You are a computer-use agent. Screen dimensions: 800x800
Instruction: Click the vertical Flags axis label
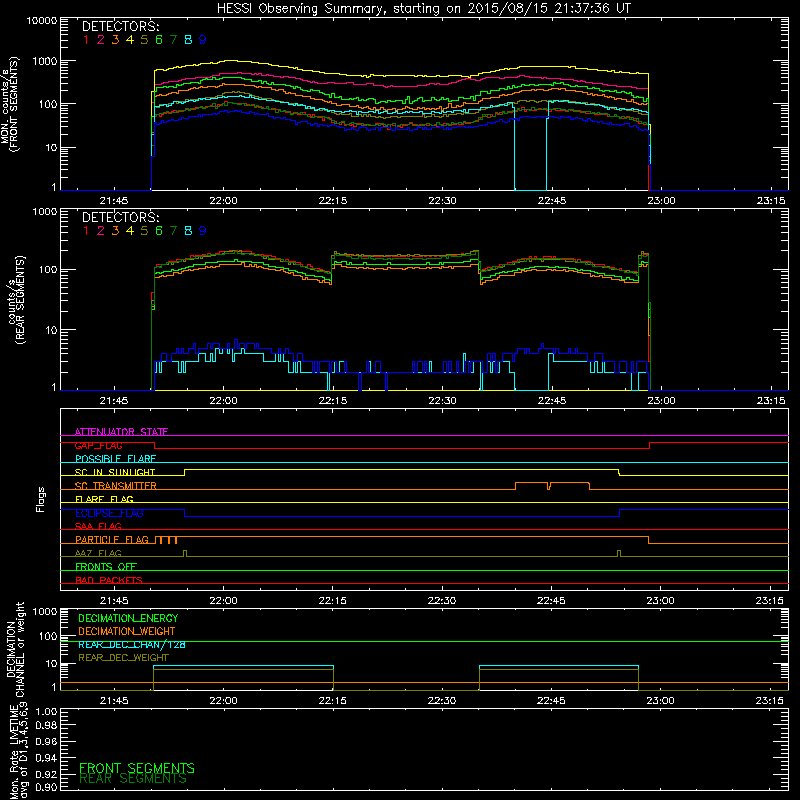pyautogui.click(x=41, y=499)
